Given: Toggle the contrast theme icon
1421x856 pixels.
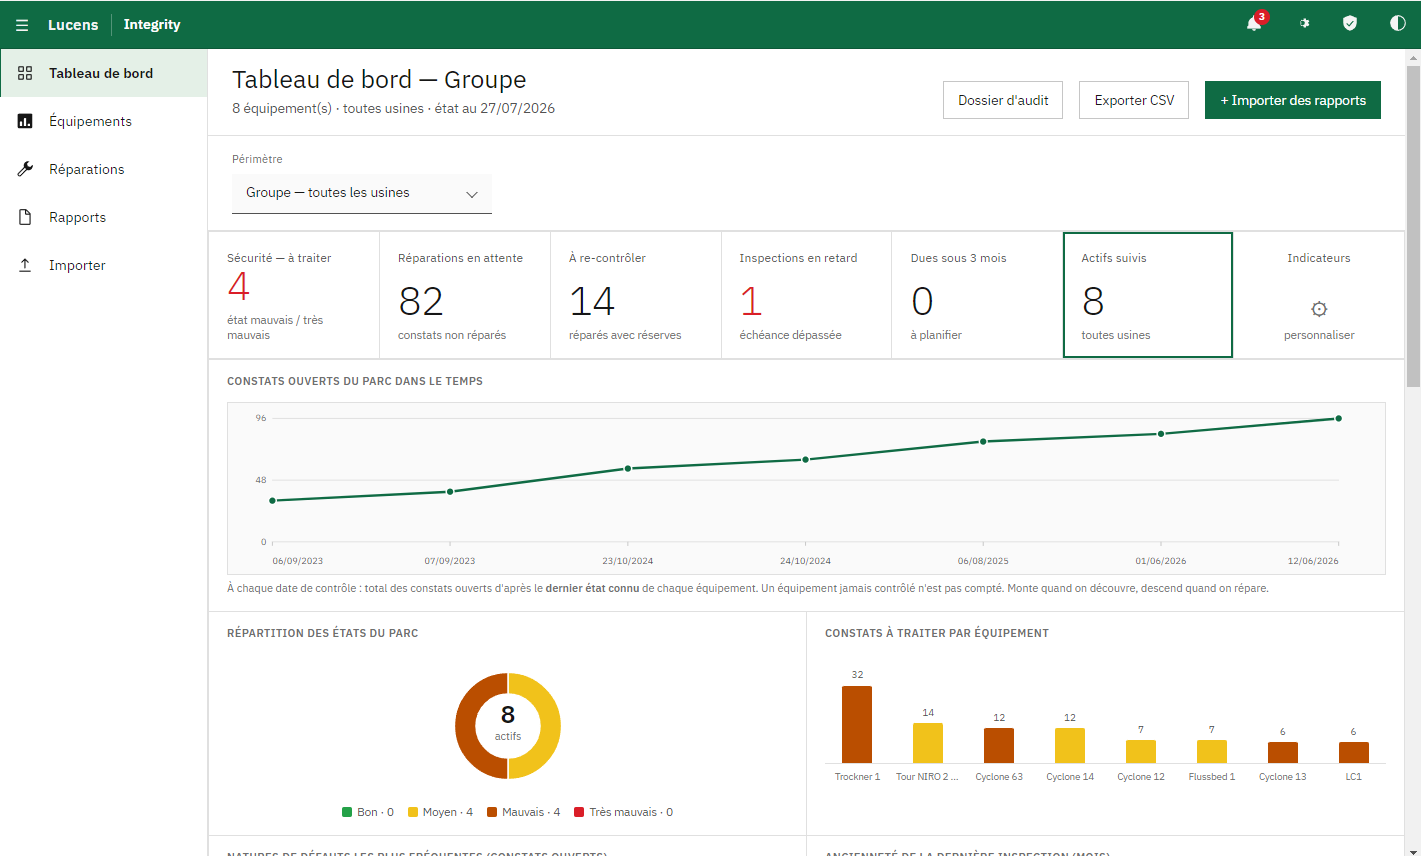Looking at the screenshot, I should click(1398, 24).
